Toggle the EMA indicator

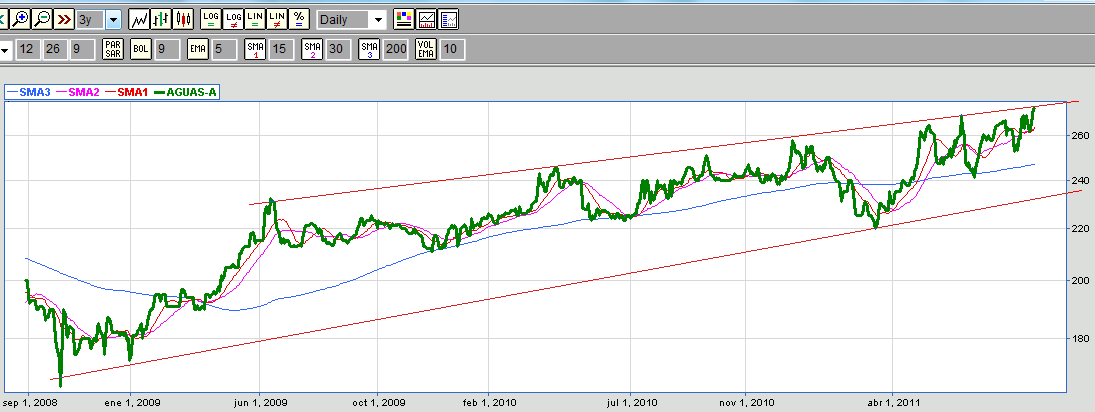(198, 48)
